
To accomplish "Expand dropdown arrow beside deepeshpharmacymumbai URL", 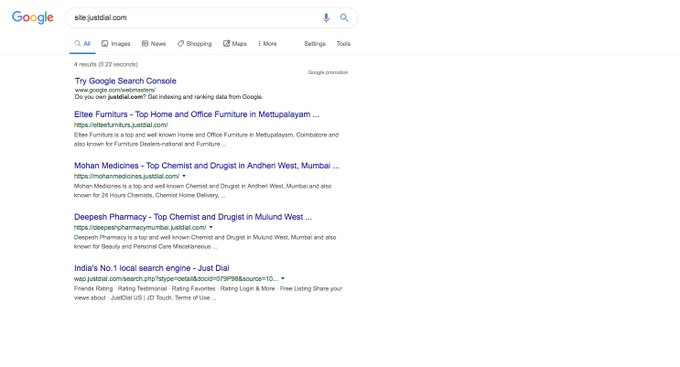I will pos(211,227).
